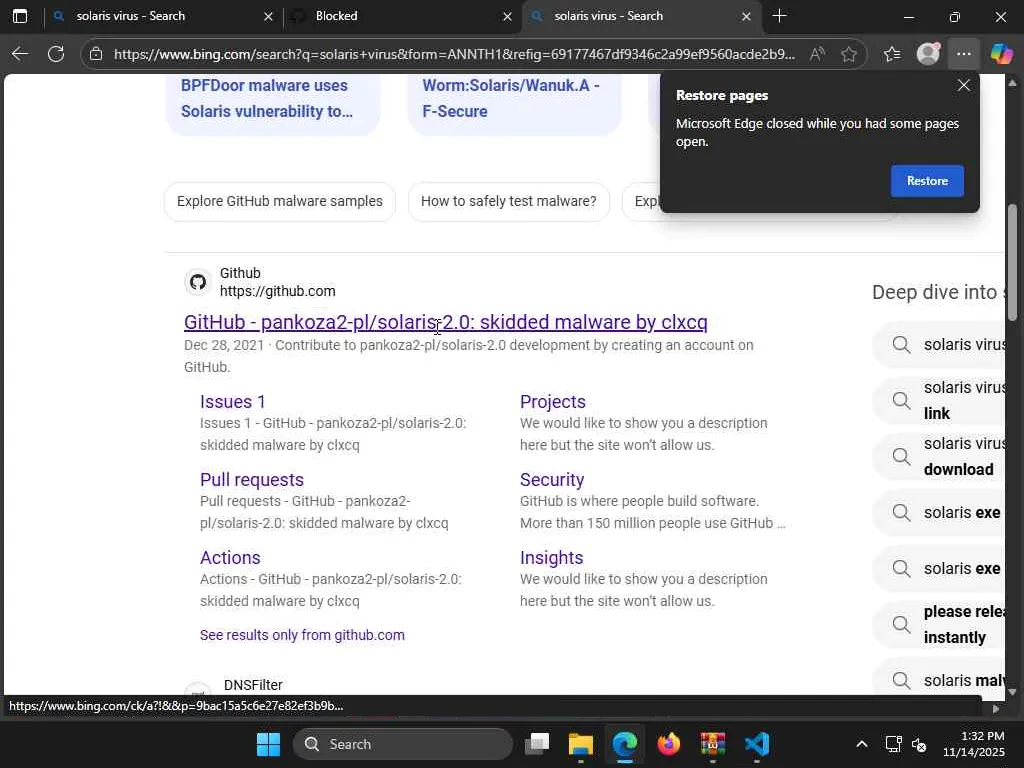Go back with the back arrow
1024x768 pixels.
click(20, 54)
